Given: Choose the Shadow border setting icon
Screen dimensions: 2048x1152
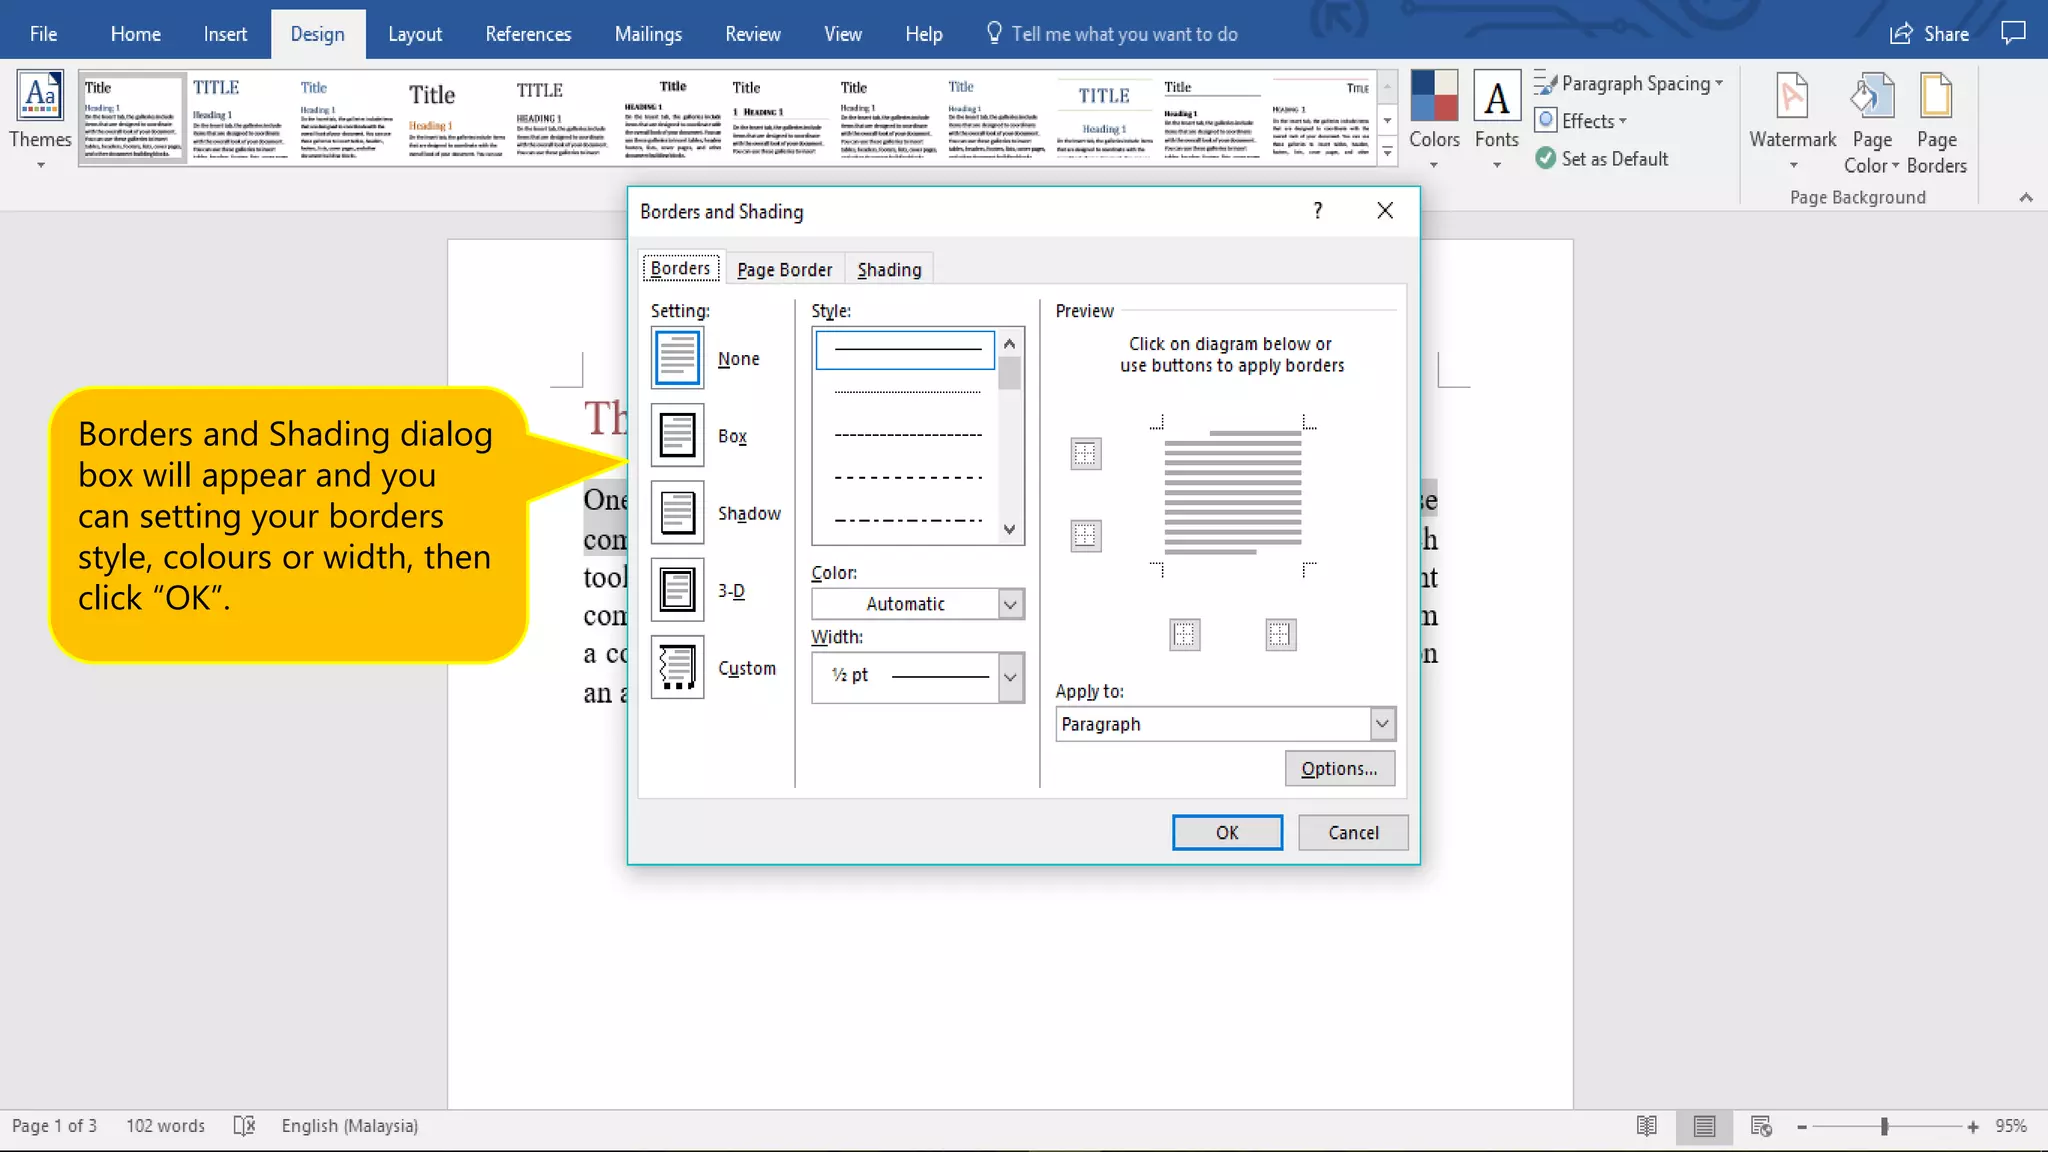Looking at the screenshot, I should tap(677, 513).
